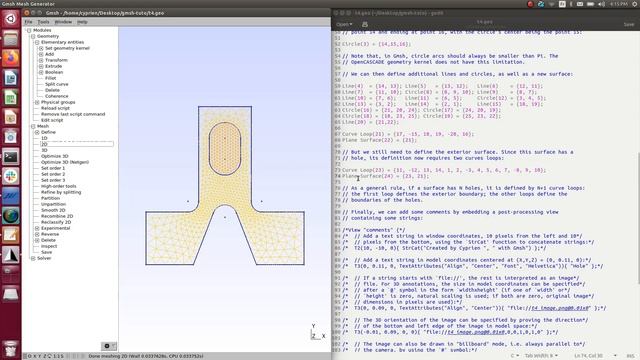Click Recombine 2D mesh item

tap(57, 216)
